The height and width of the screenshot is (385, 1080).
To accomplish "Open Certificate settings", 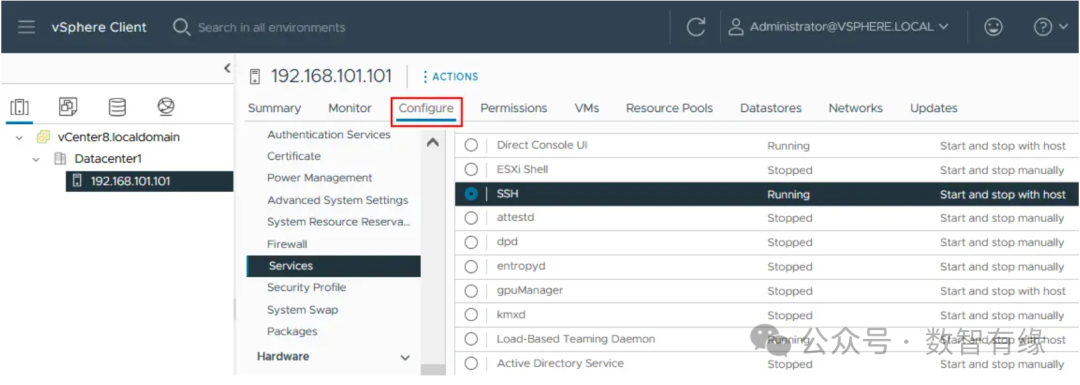I will 294,156.
